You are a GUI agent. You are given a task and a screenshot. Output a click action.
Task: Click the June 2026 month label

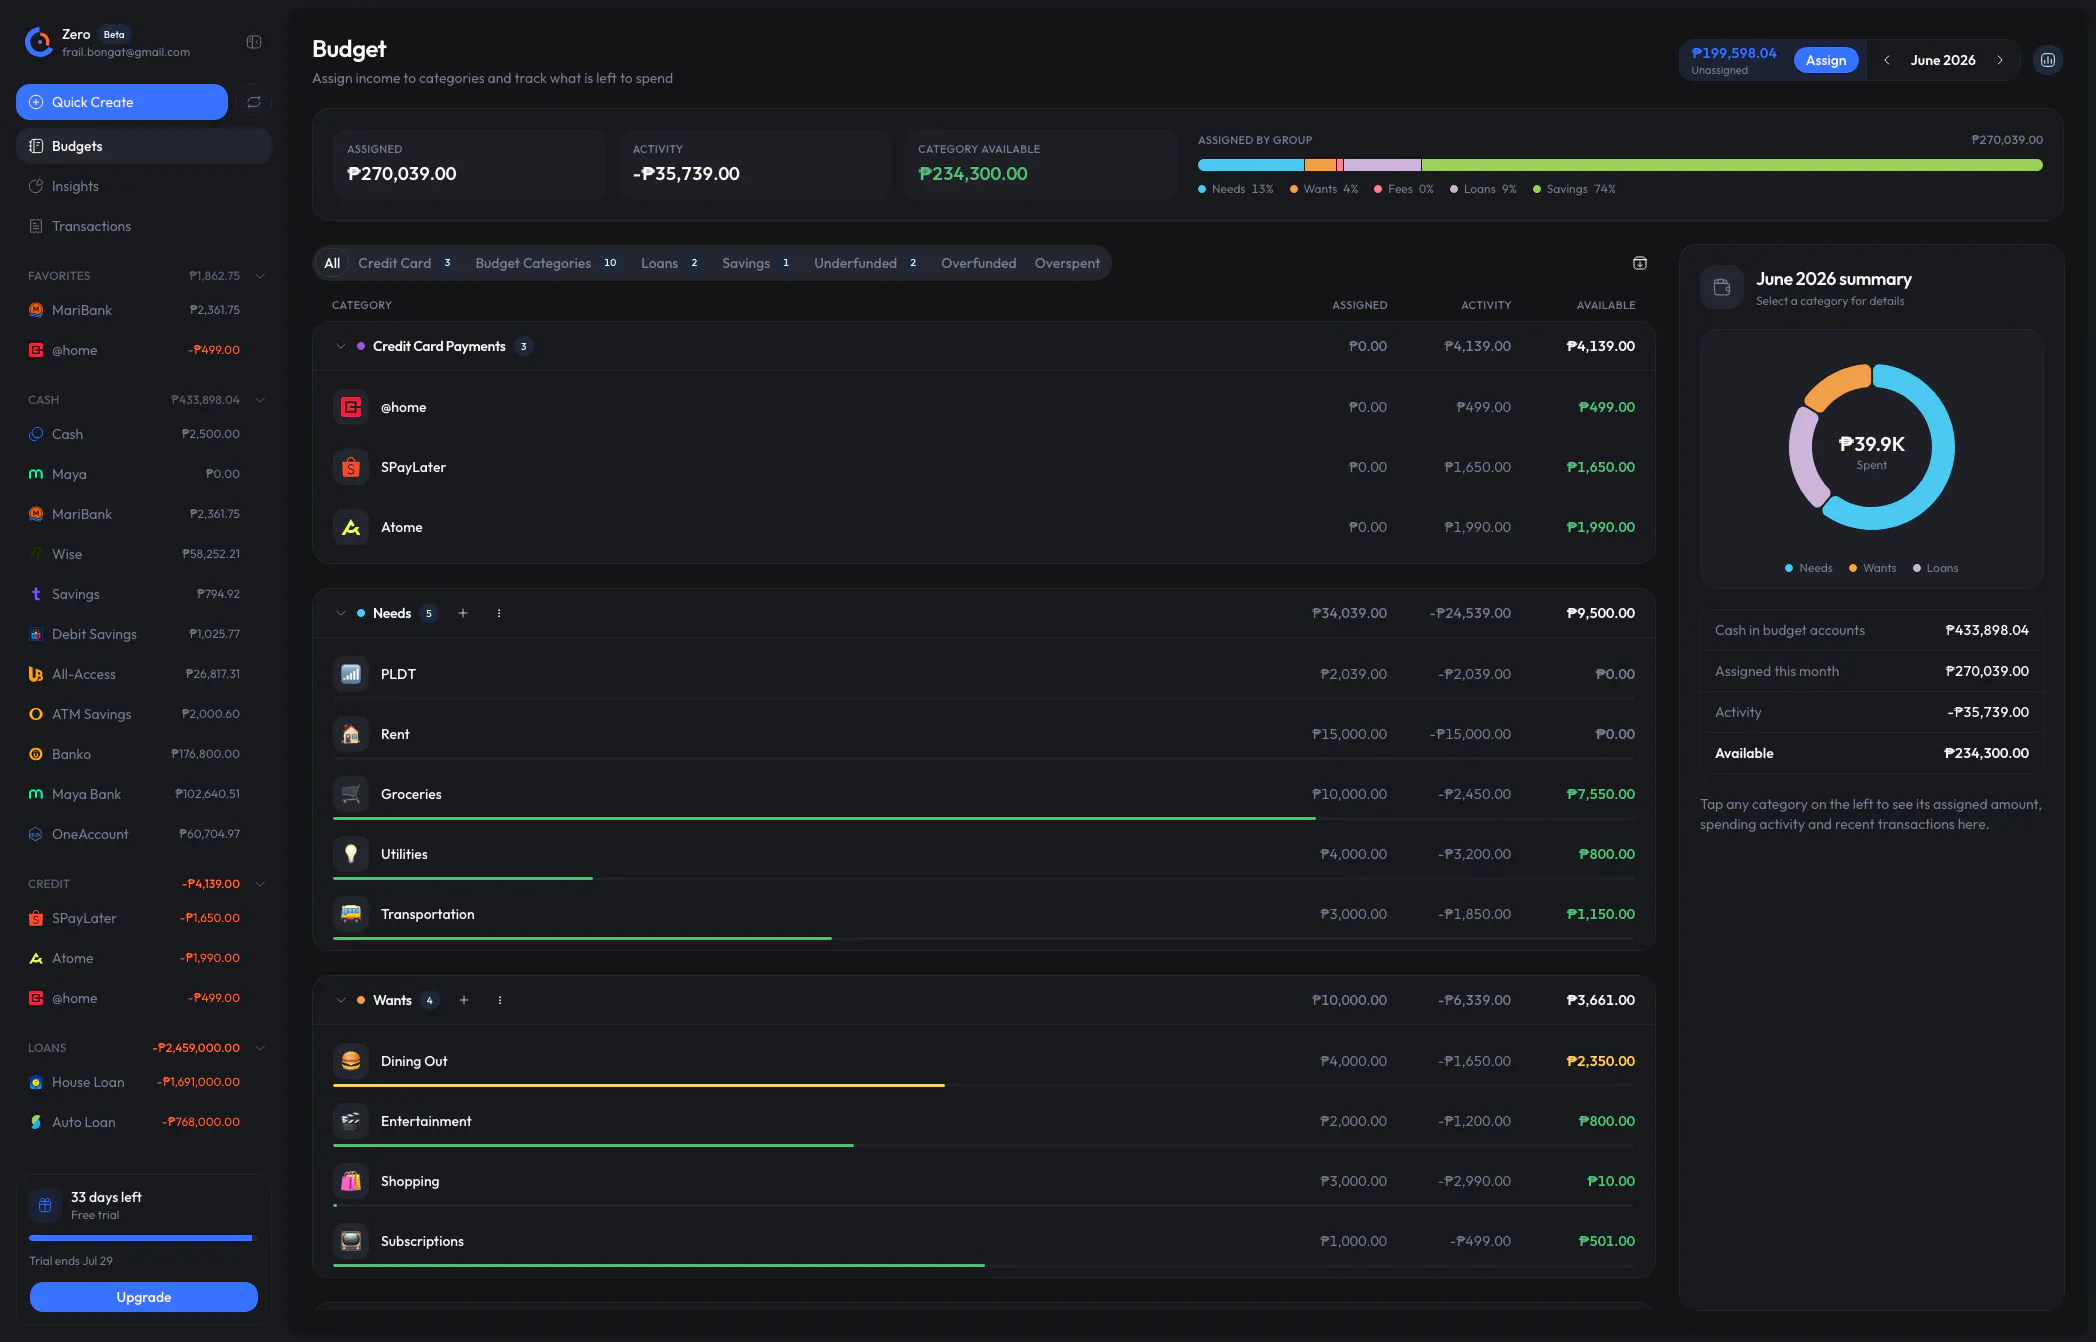(1943, 60)
